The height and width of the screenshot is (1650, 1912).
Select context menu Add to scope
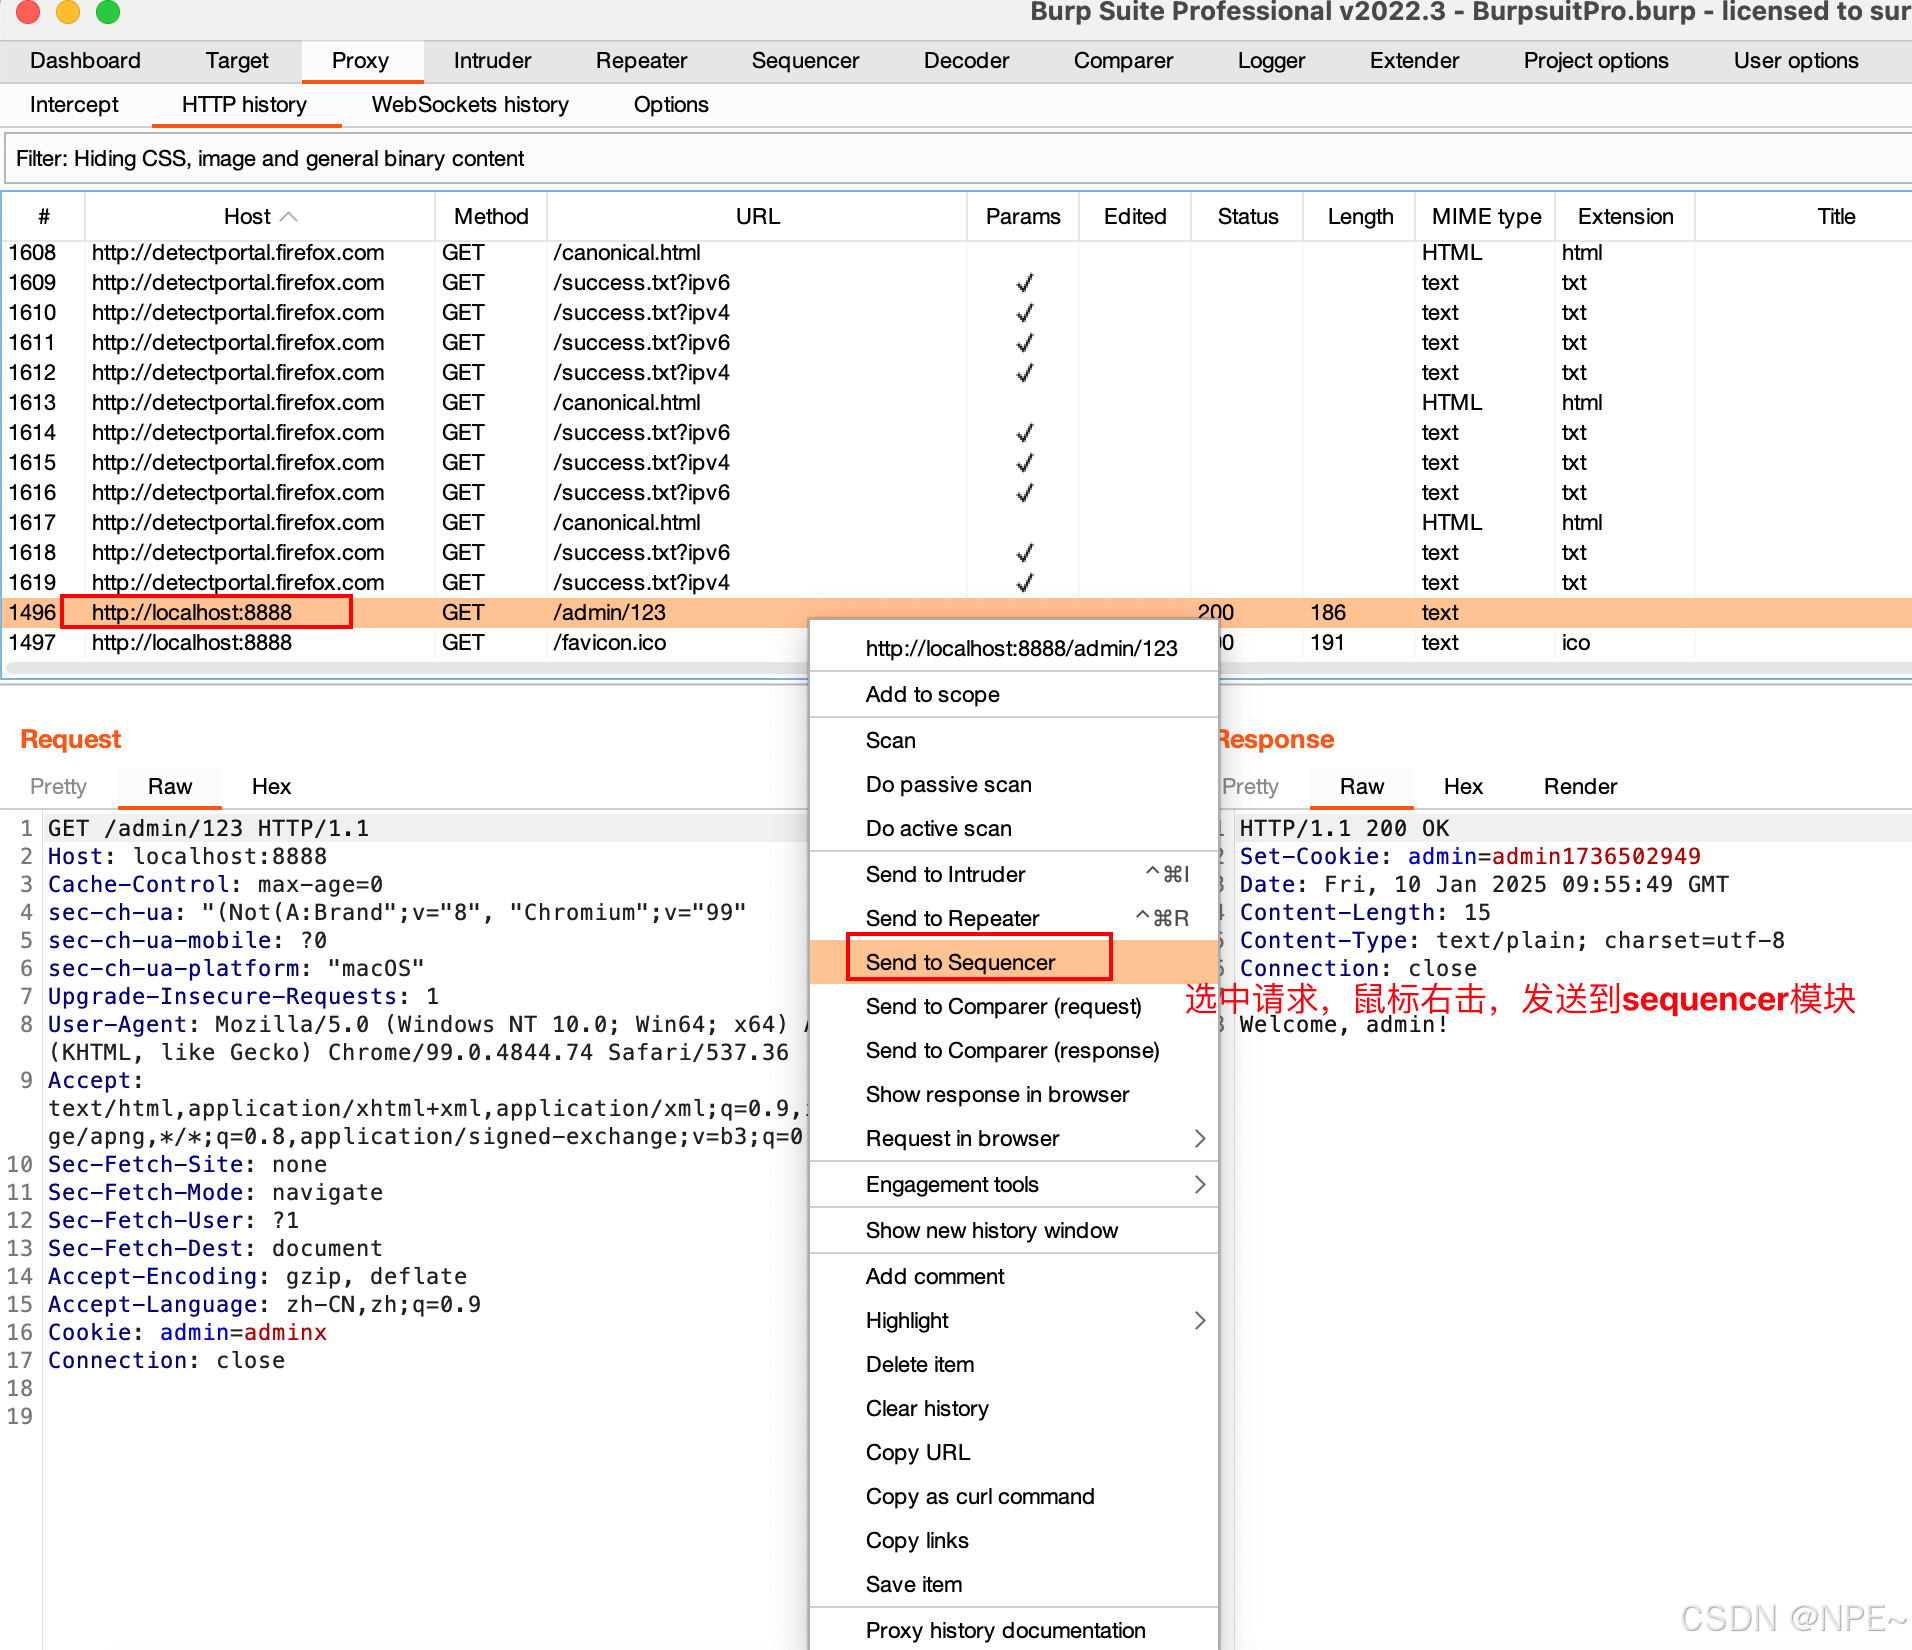point(1014,695)
